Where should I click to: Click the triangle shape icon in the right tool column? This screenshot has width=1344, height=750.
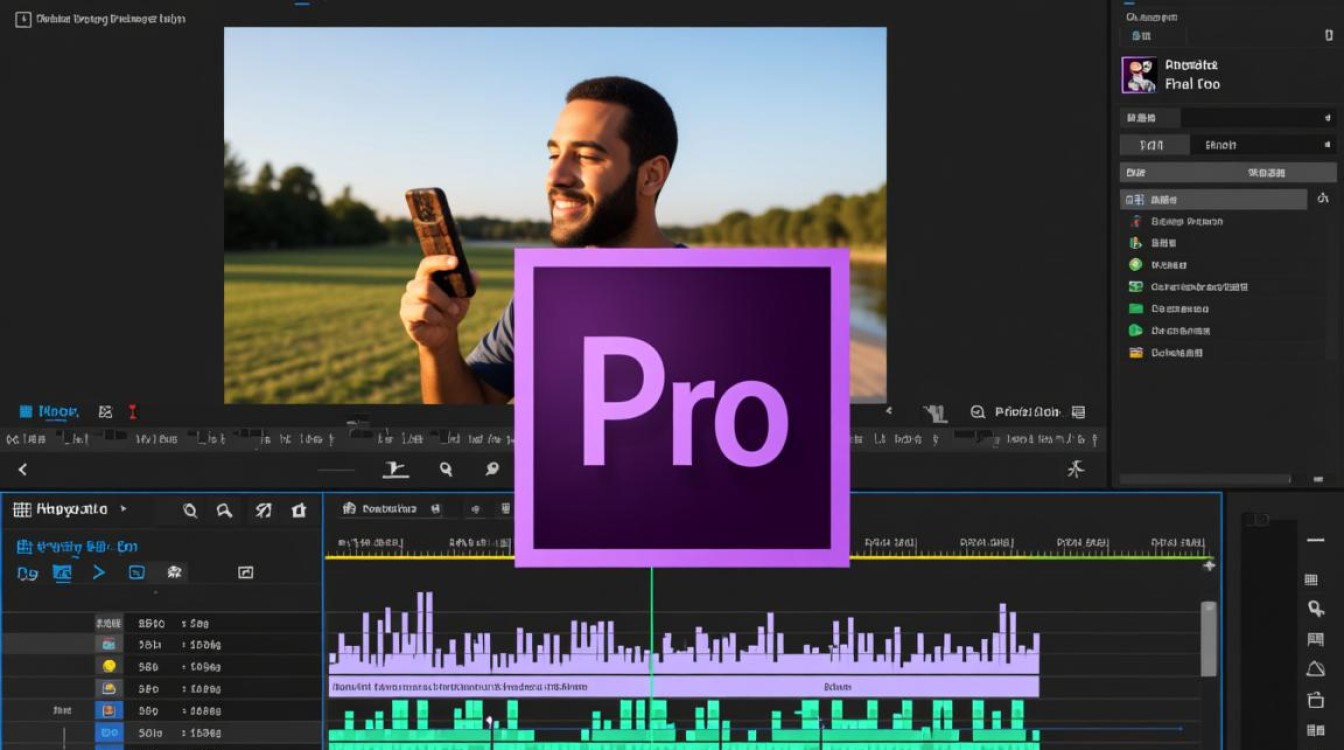pyautogui.click(x=1316, y=669)
